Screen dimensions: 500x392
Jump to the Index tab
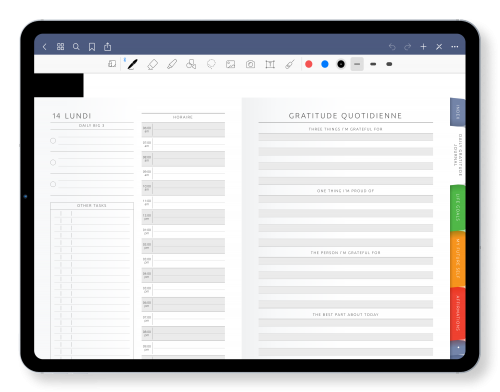click(458, 112)
